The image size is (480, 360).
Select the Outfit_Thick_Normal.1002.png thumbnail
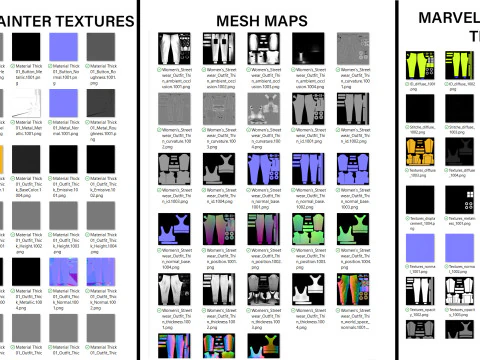[101, 272]
